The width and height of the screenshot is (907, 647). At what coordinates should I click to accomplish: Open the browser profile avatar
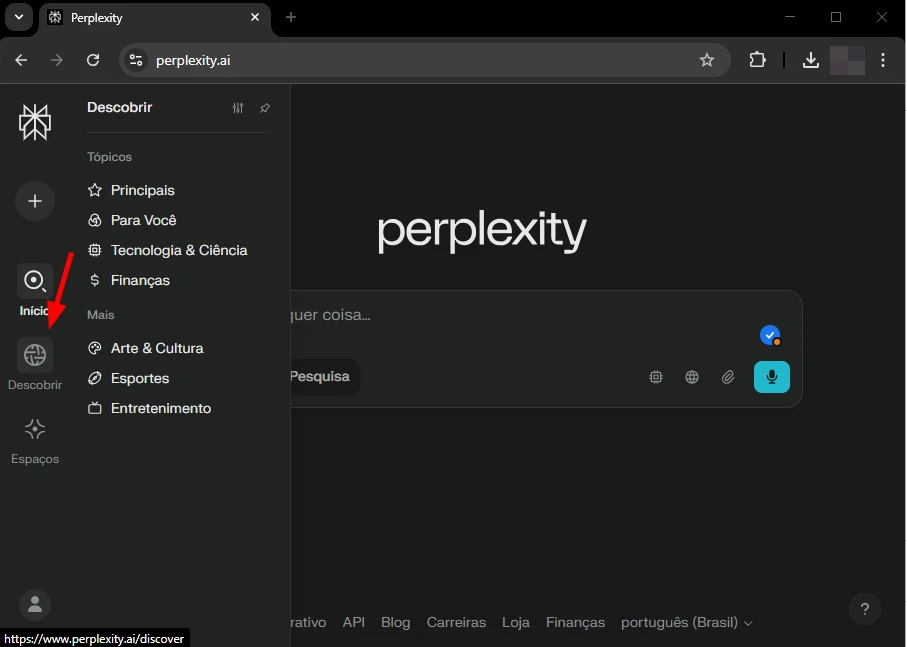tap(847, 60)
